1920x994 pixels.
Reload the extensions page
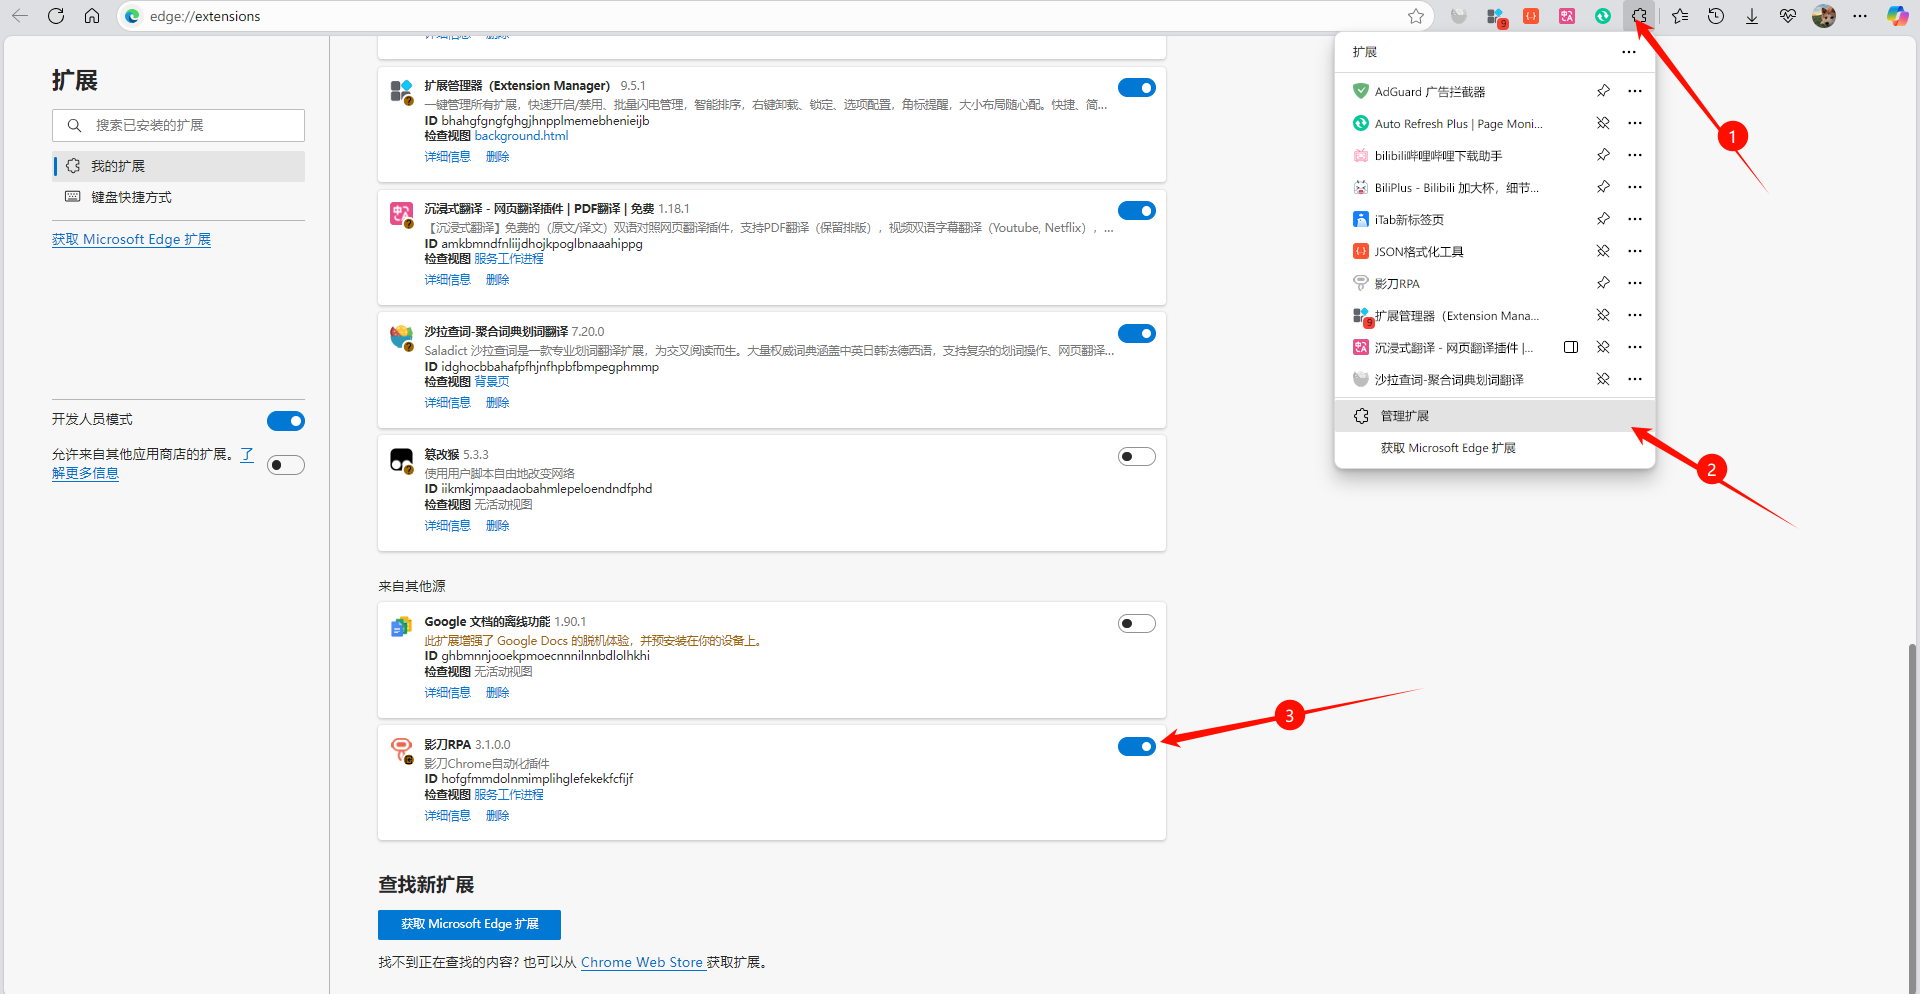pos(56,16)
